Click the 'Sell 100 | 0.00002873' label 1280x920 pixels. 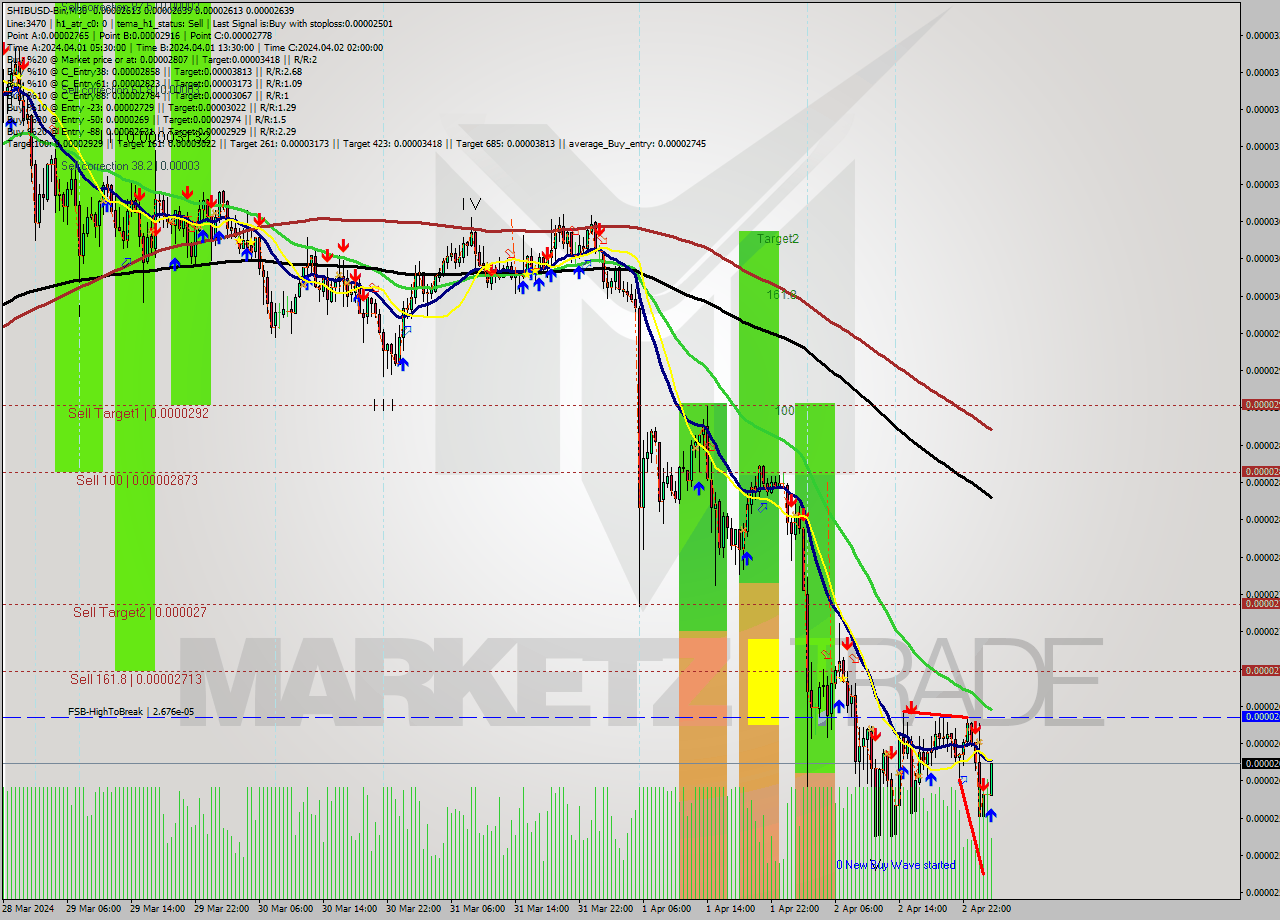(137, 480)
